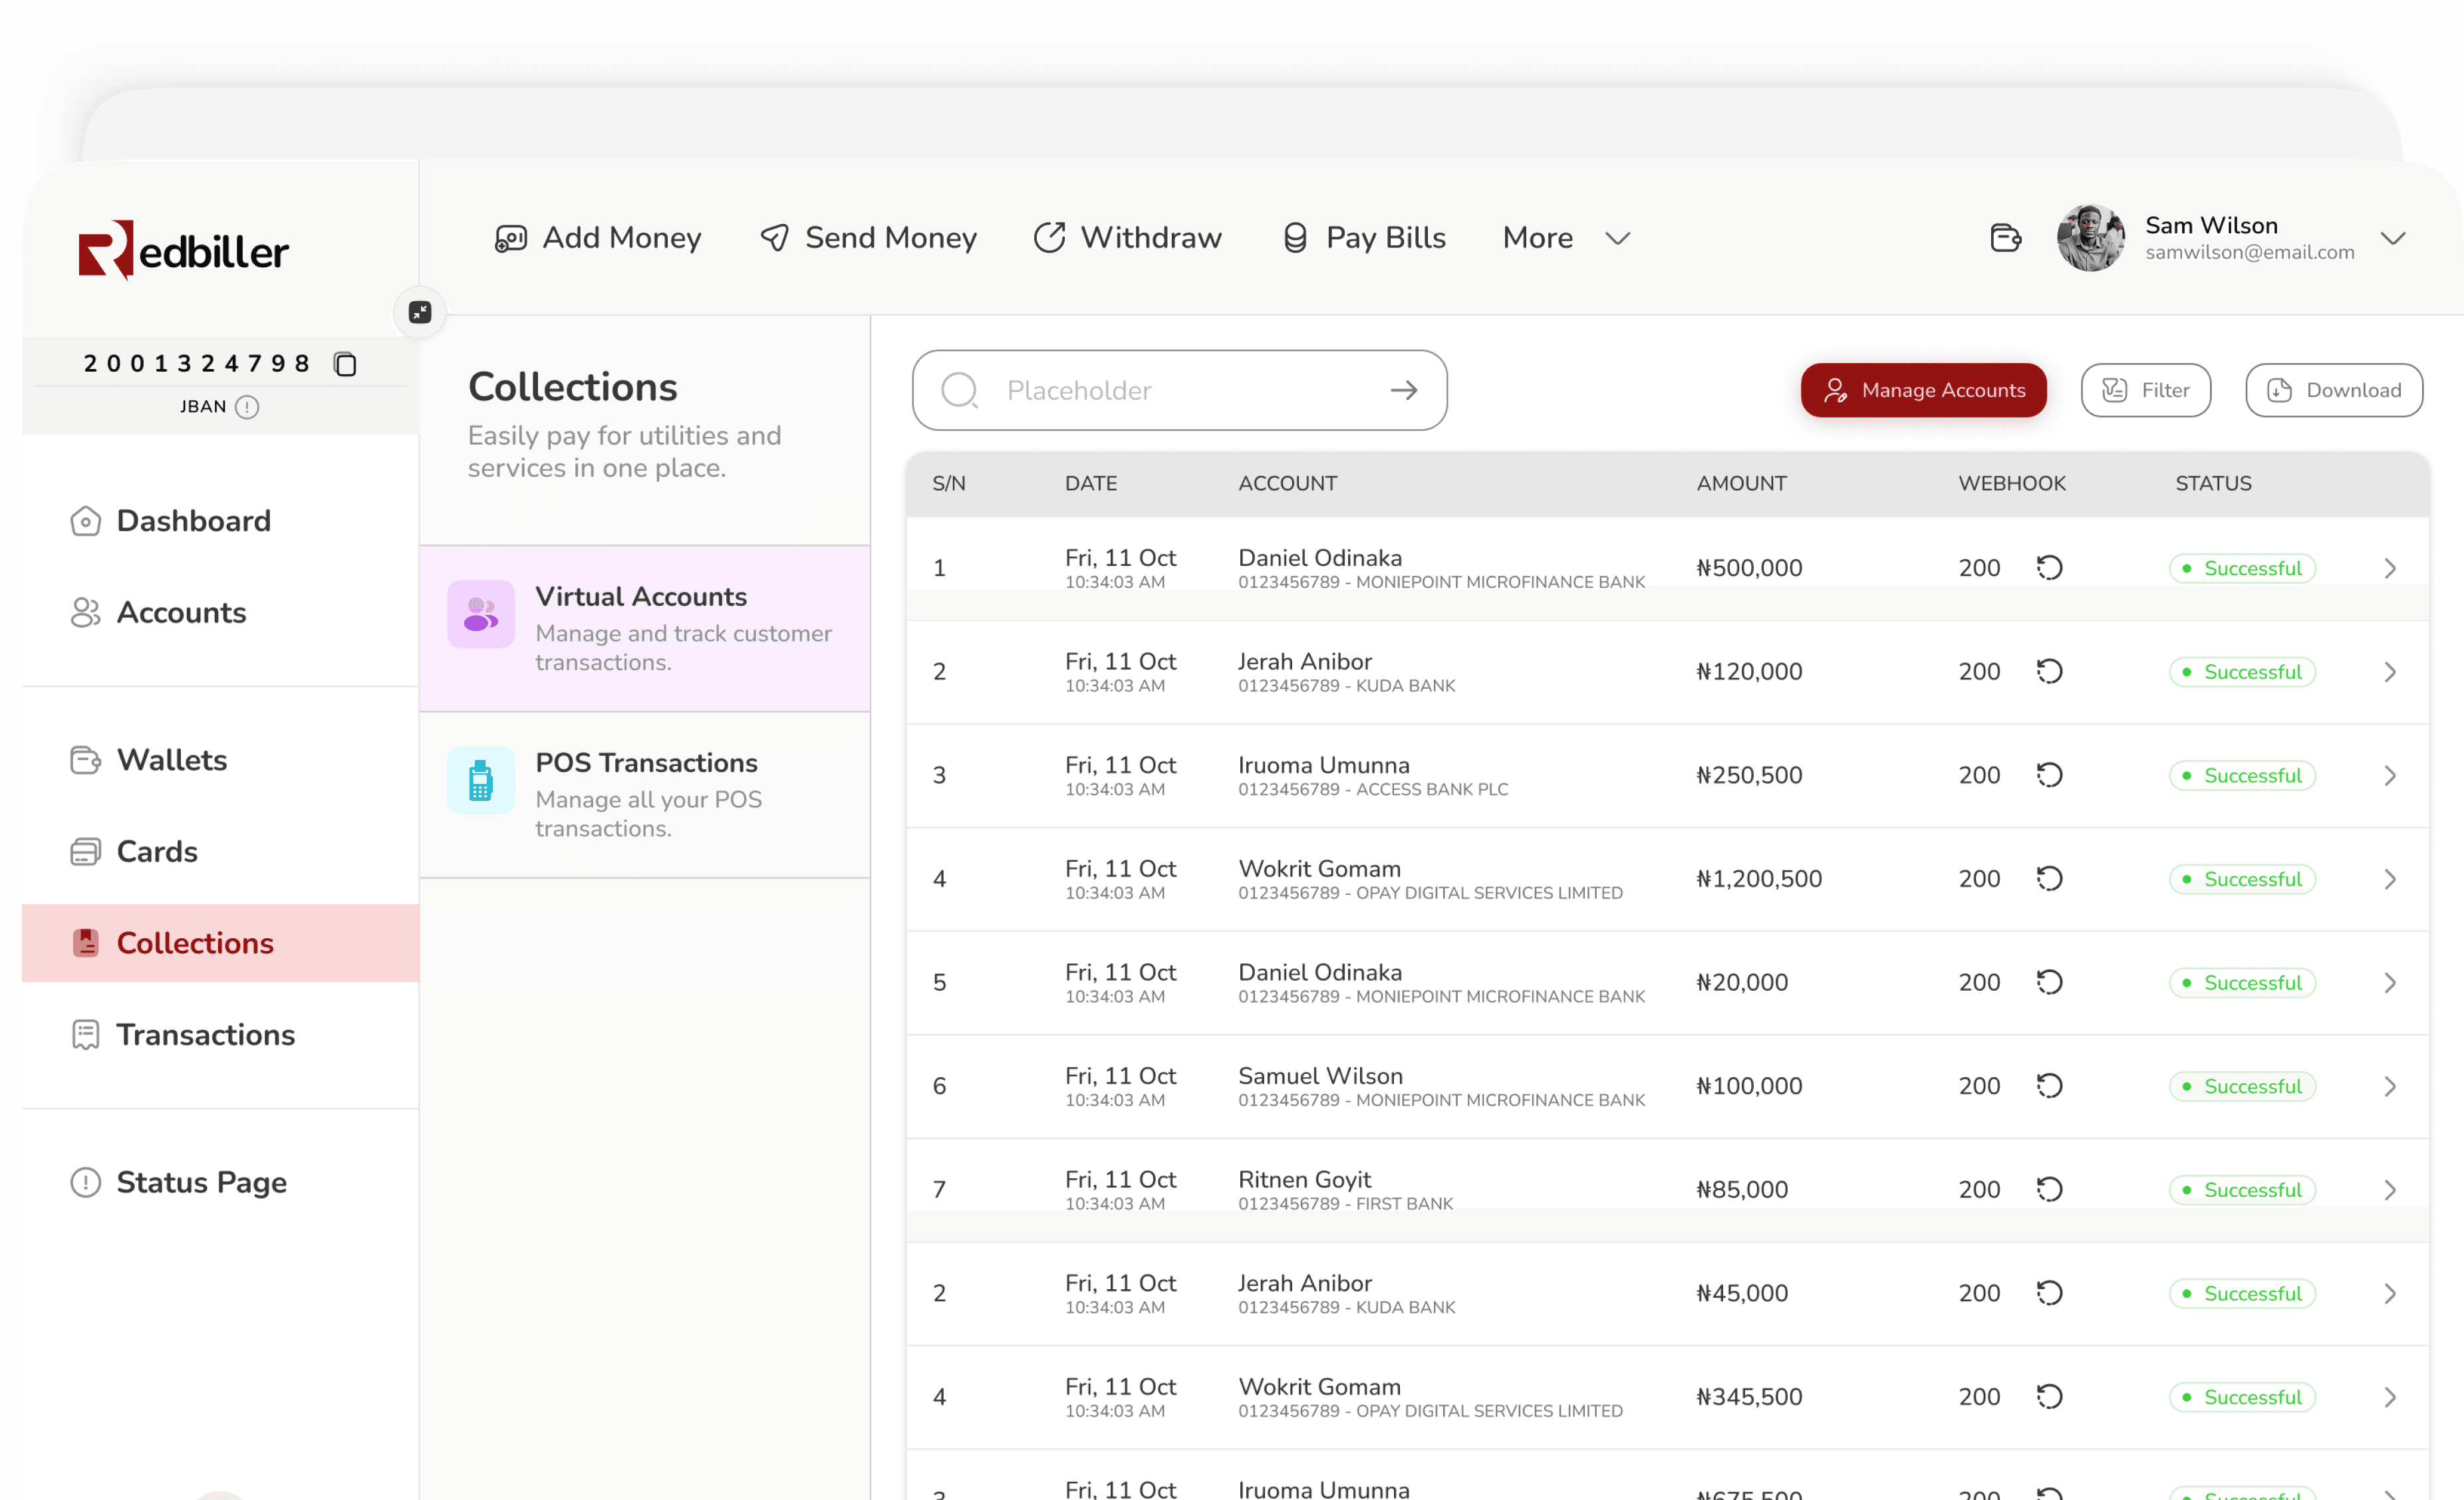Open Sam Wilson profile dropdown chevron

[2393, 238]
